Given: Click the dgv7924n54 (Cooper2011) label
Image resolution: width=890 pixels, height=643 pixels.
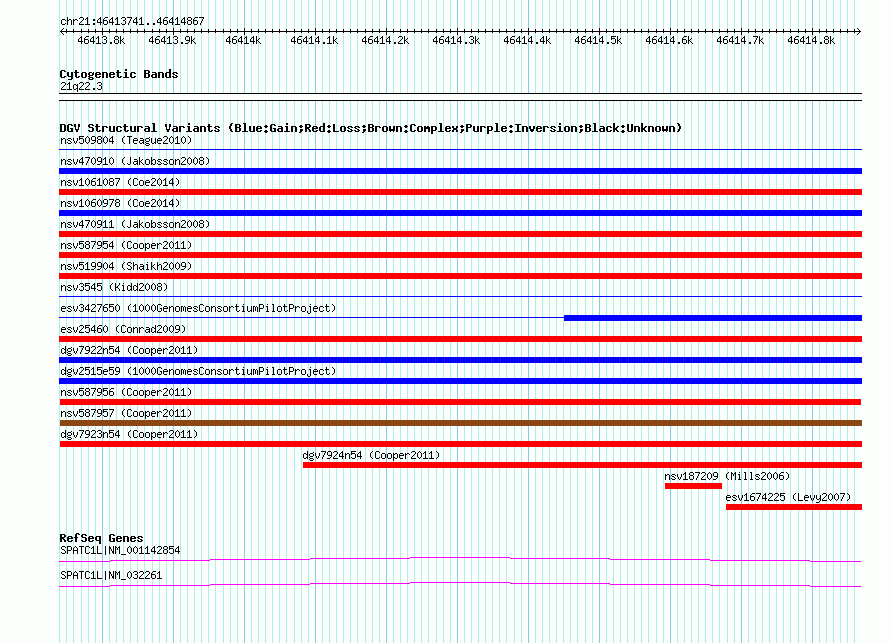Looking at the screenshot, I should [x=371, y=455].
